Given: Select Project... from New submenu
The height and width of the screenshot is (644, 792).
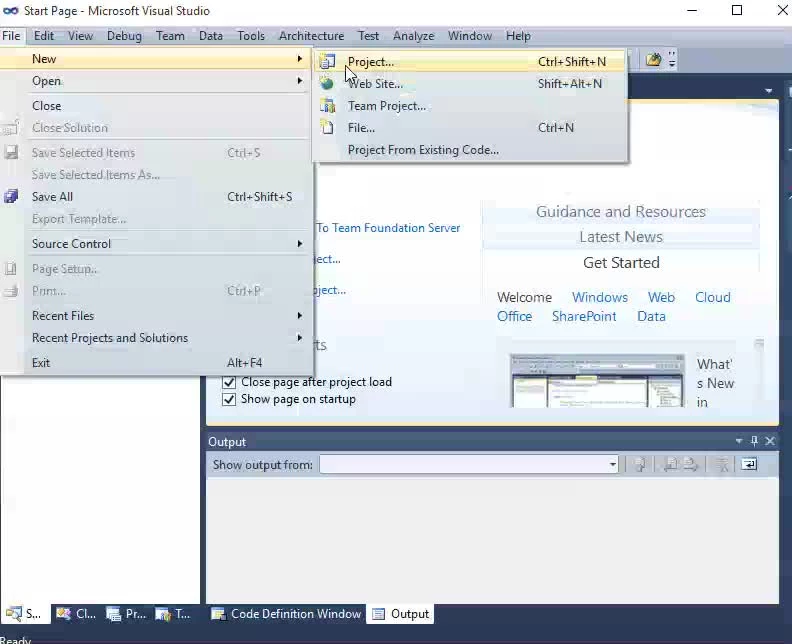Looking at the screenshot, I should coord(470,62).
